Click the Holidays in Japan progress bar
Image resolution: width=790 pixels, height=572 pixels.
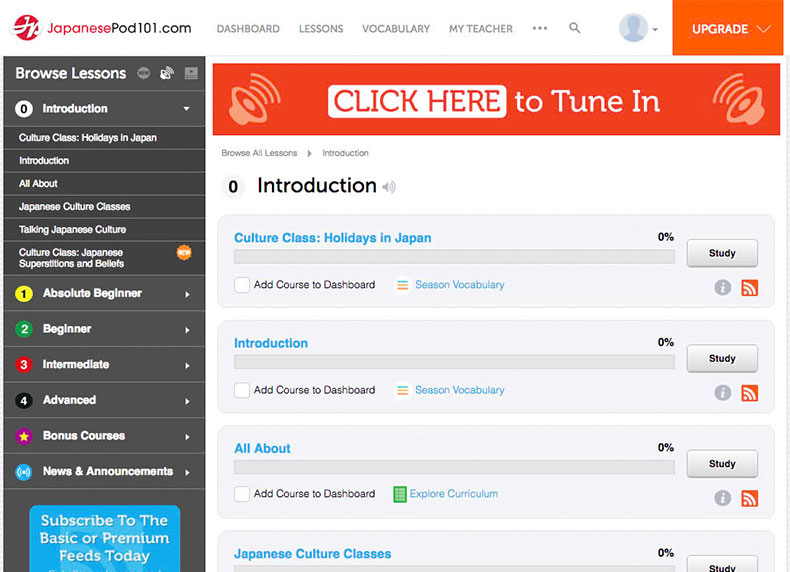point(454,257)
